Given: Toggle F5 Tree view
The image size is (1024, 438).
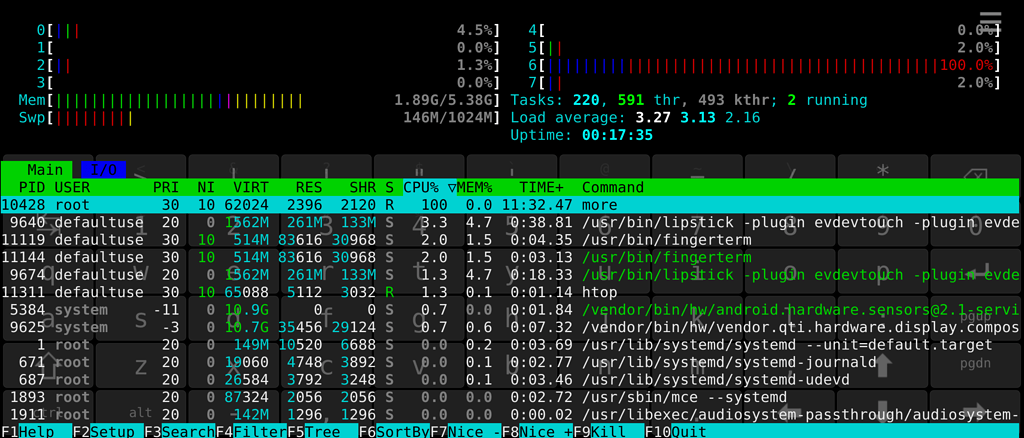Looking at the screenshot, I should tap(323, 431).
